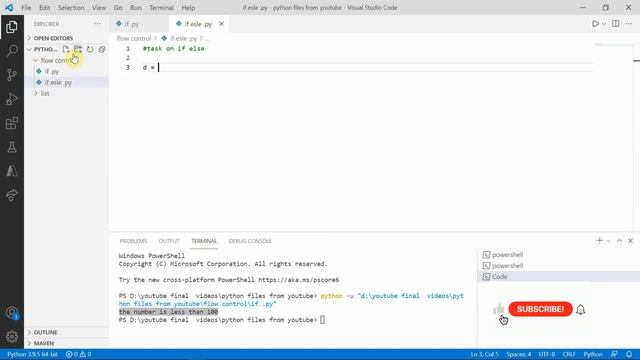Viewport: 640px width, 360px height.
Task: Switch to Debug Console tab
Action: click(250, 241)
